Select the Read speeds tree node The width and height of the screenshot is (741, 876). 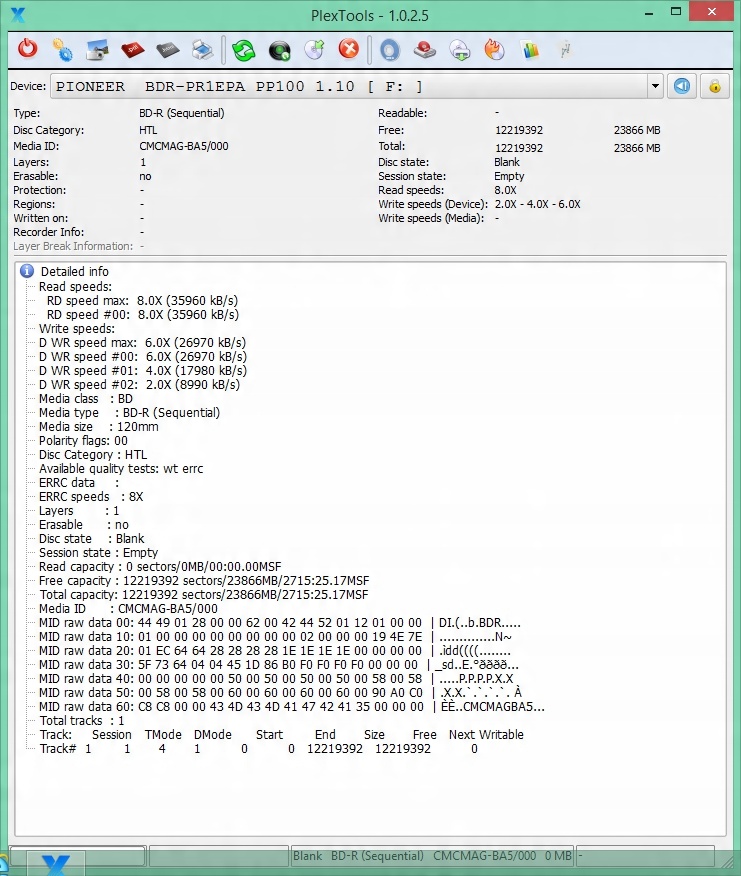75,286
